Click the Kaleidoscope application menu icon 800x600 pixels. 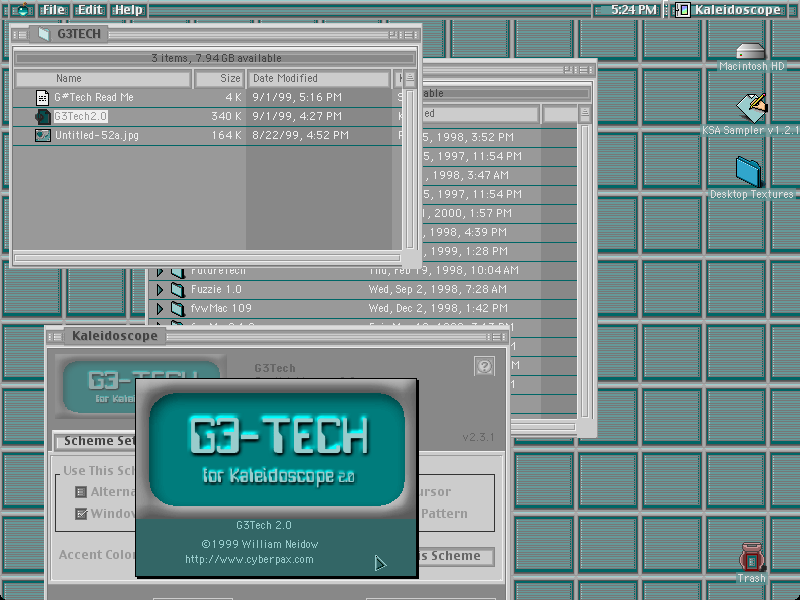[683, 10]
